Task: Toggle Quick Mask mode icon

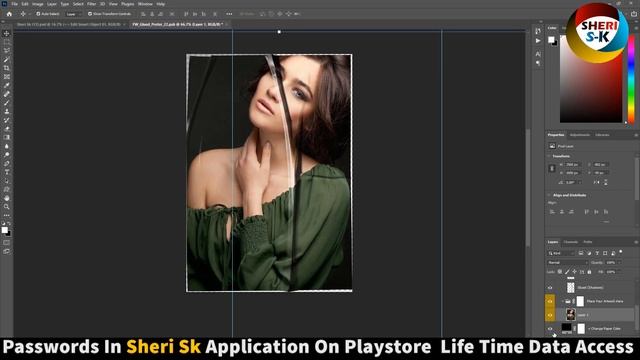Action: click(x=7, y=243)
